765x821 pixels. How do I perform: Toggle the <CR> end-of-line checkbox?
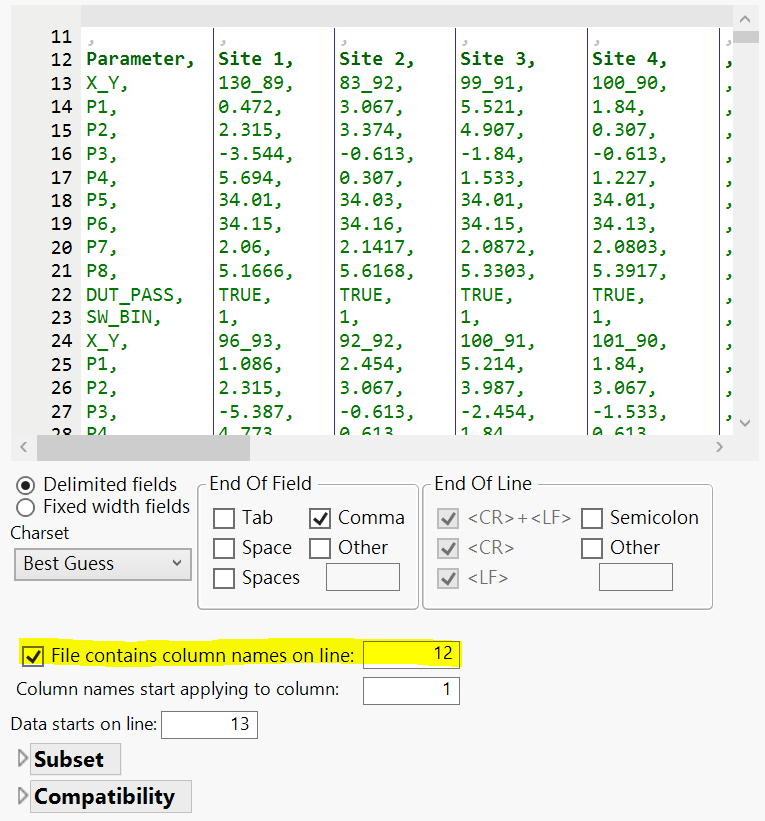(448, 548)
